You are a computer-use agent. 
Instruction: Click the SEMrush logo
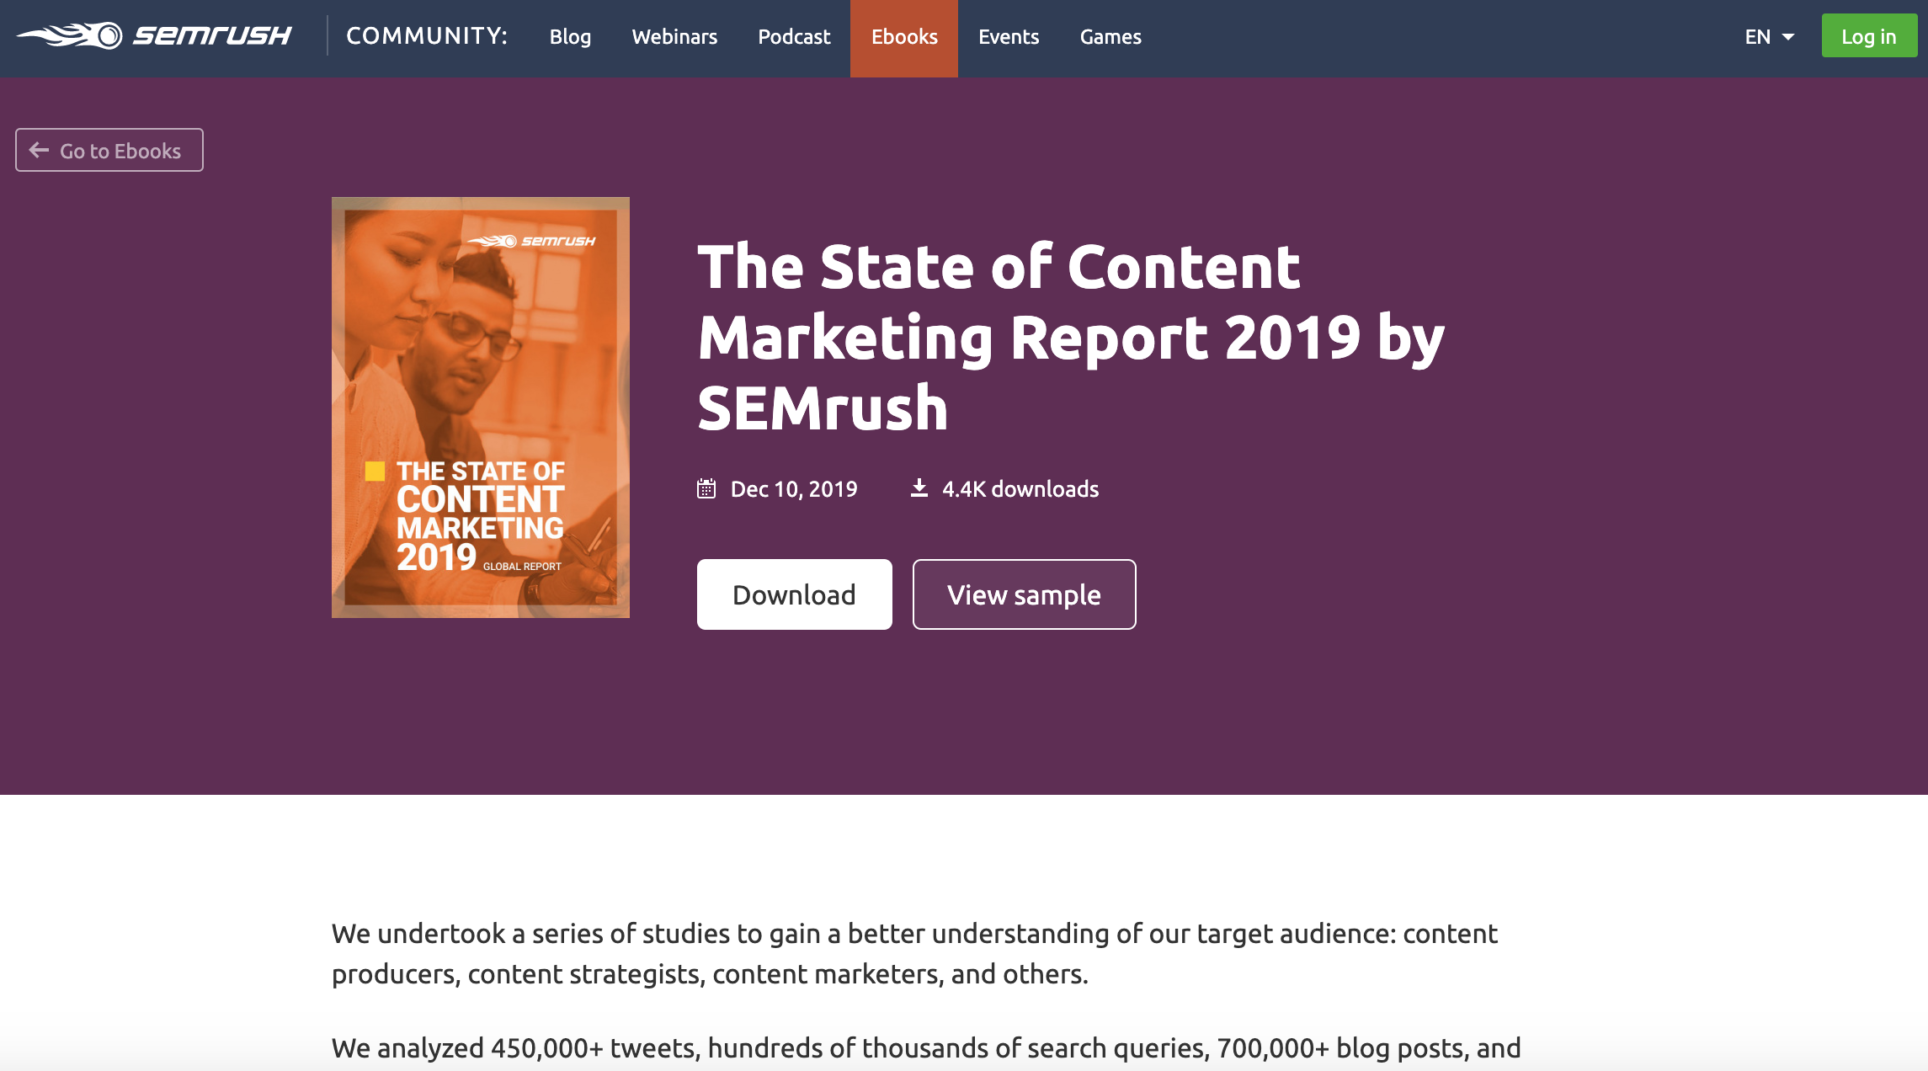pos(155,35)
